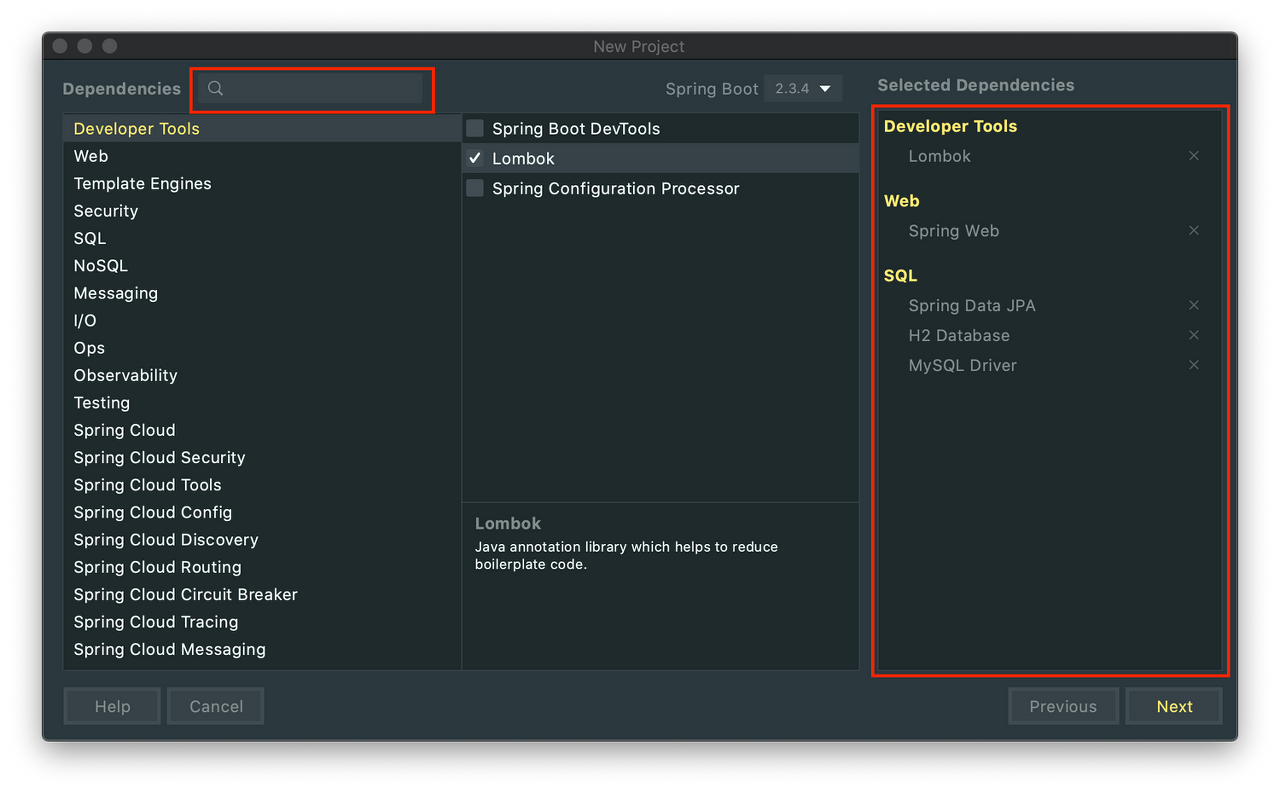Image resolution: width=1280 pixels, height=793 pixels.
Task: Open the Spring Boot version dropdown
Action: point(803,89)
